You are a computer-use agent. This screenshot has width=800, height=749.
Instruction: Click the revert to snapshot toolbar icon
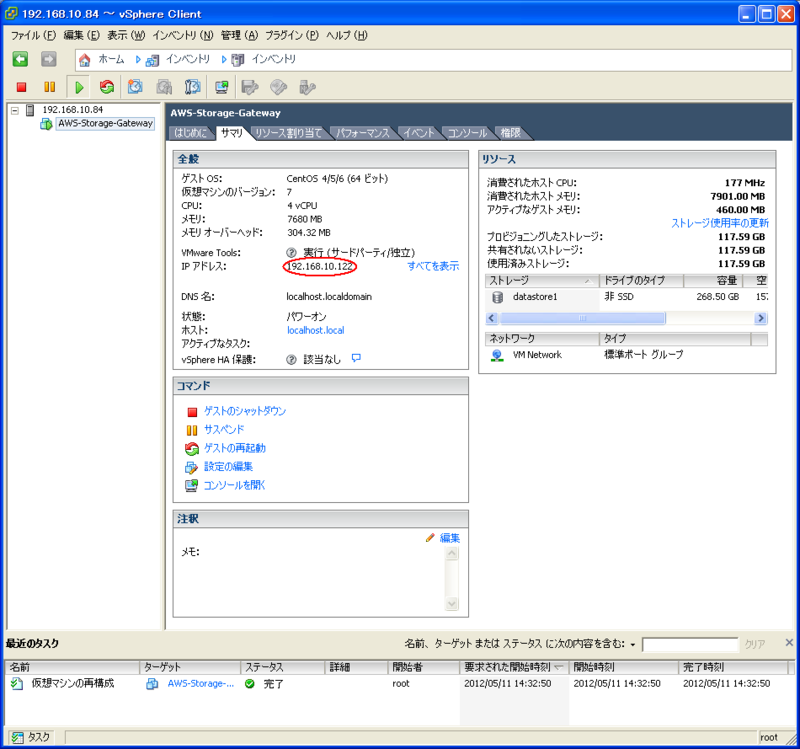click(x=164, y=87)
